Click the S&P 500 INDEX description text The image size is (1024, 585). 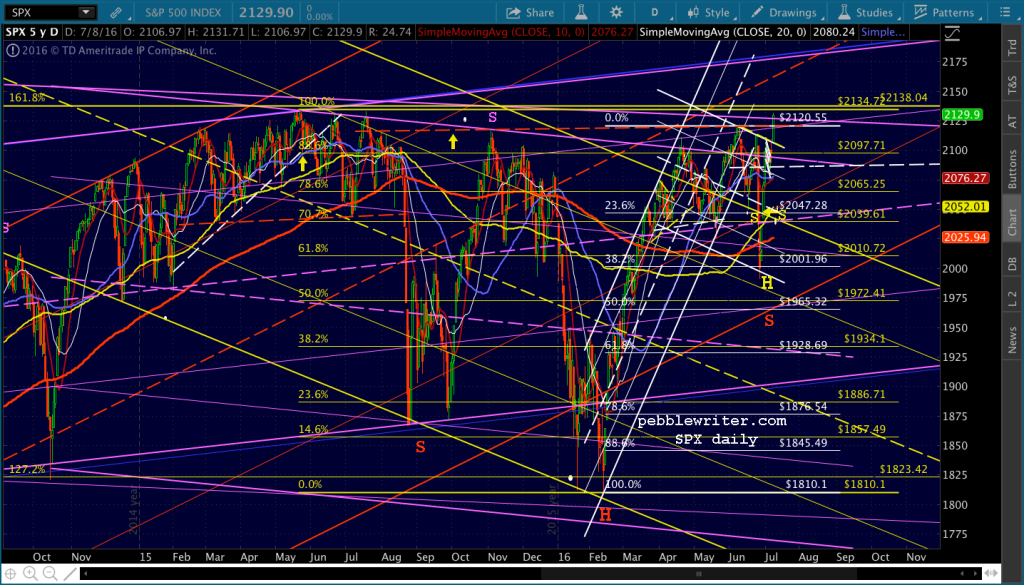click(x=184, y=12)
